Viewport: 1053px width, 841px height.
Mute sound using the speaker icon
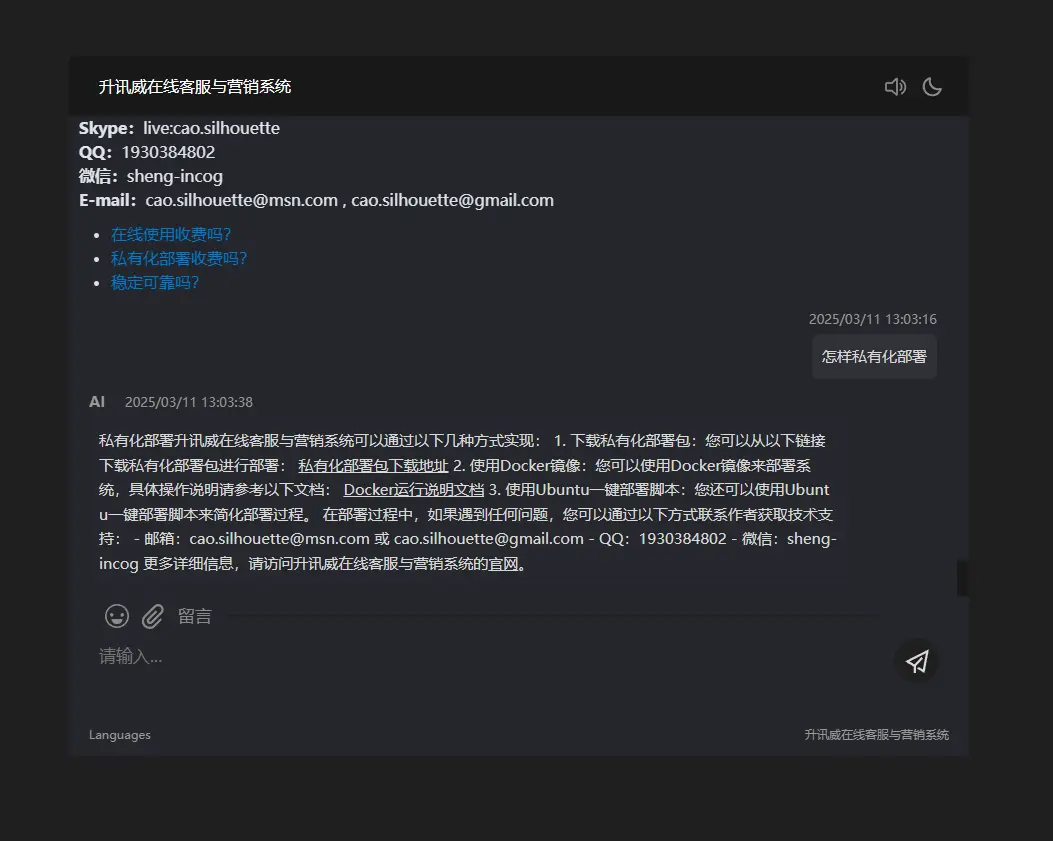point(895,86)
